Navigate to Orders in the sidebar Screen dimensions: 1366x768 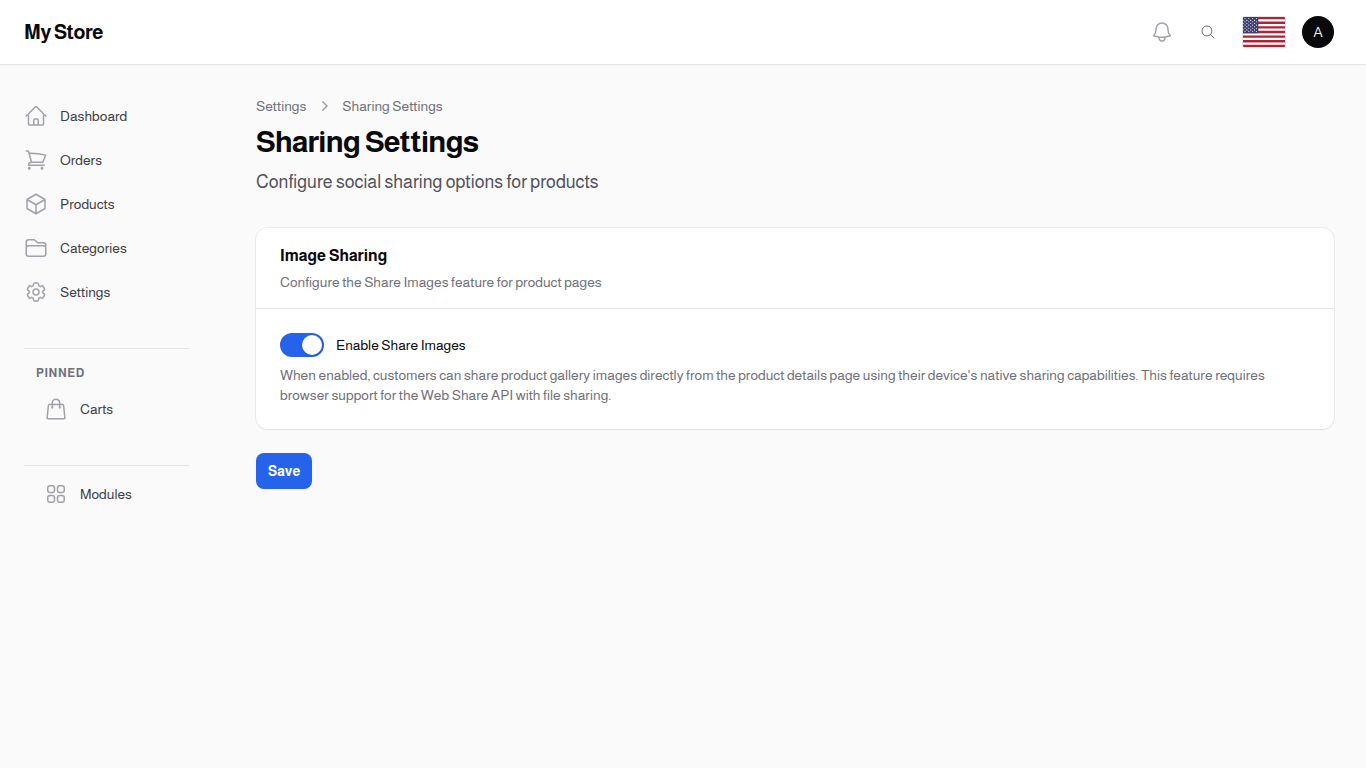point(80,159)
